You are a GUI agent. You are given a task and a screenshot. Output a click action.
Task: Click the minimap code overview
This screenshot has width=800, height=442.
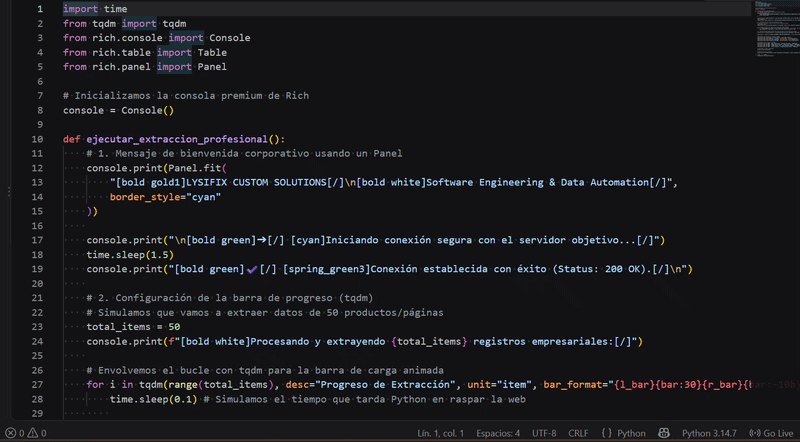point(777,28)
